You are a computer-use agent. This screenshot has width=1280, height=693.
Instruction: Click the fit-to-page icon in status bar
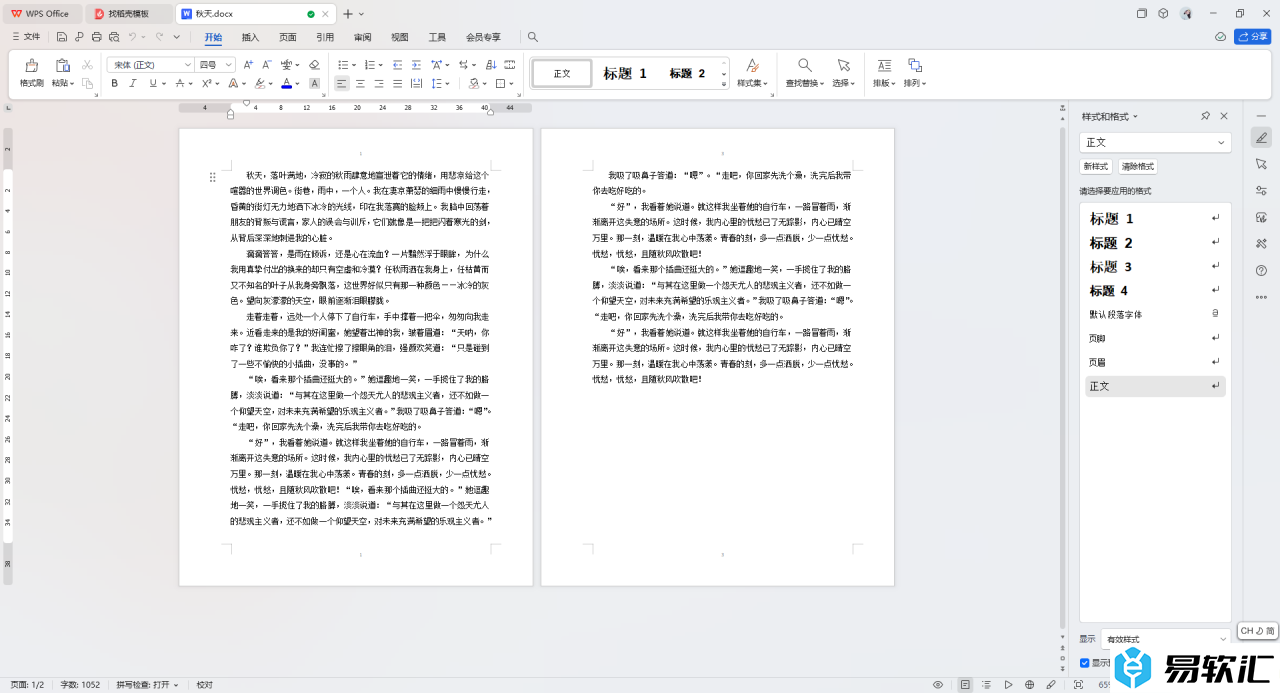click(1078, 685)
